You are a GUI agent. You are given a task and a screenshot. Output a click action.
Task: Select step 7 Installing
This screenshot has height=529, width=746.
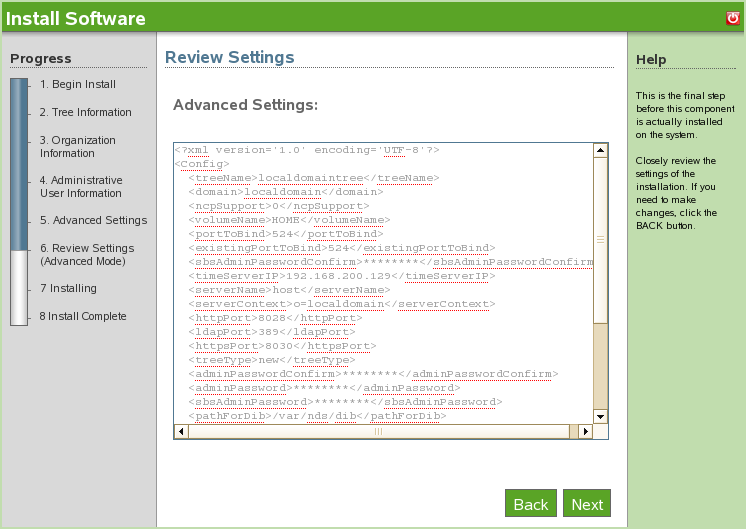(68, 288)
